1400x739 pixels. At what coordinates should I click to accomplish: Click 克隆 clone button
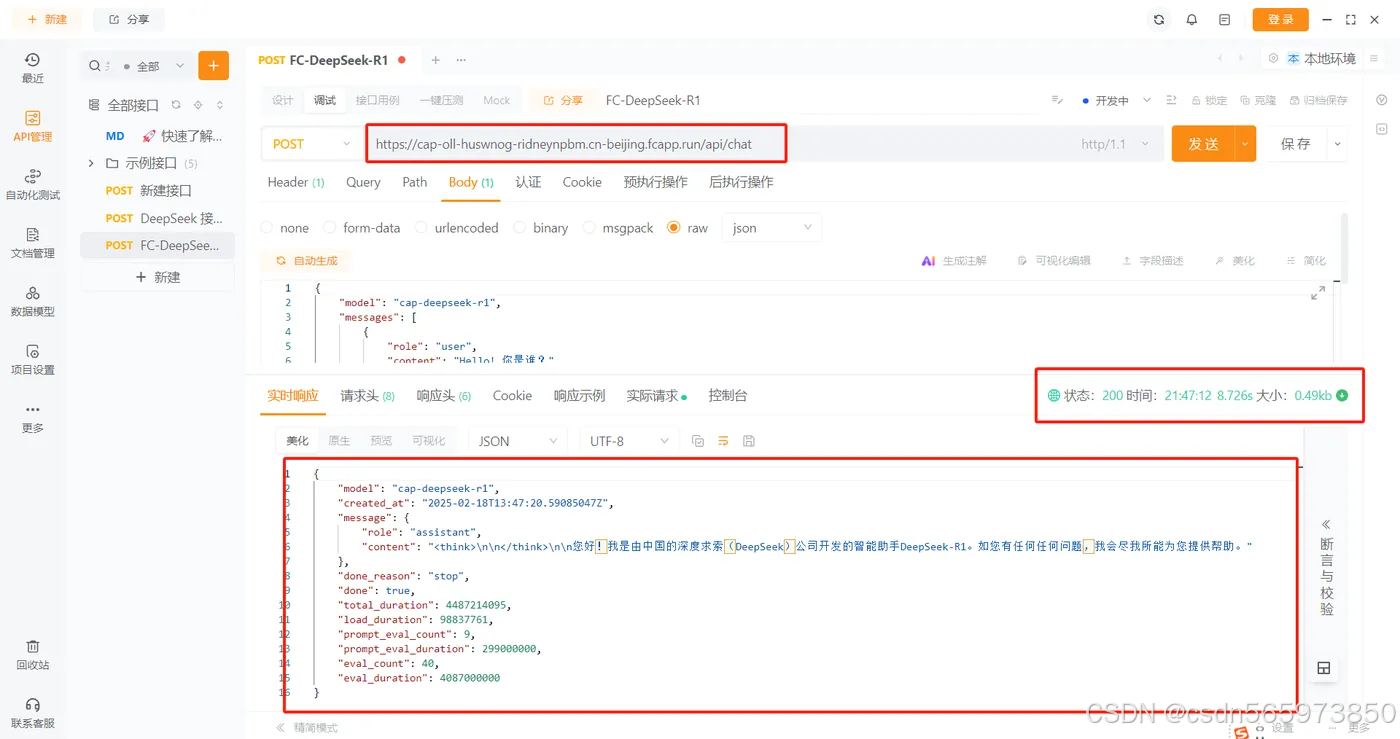(x=1258, y=100)
